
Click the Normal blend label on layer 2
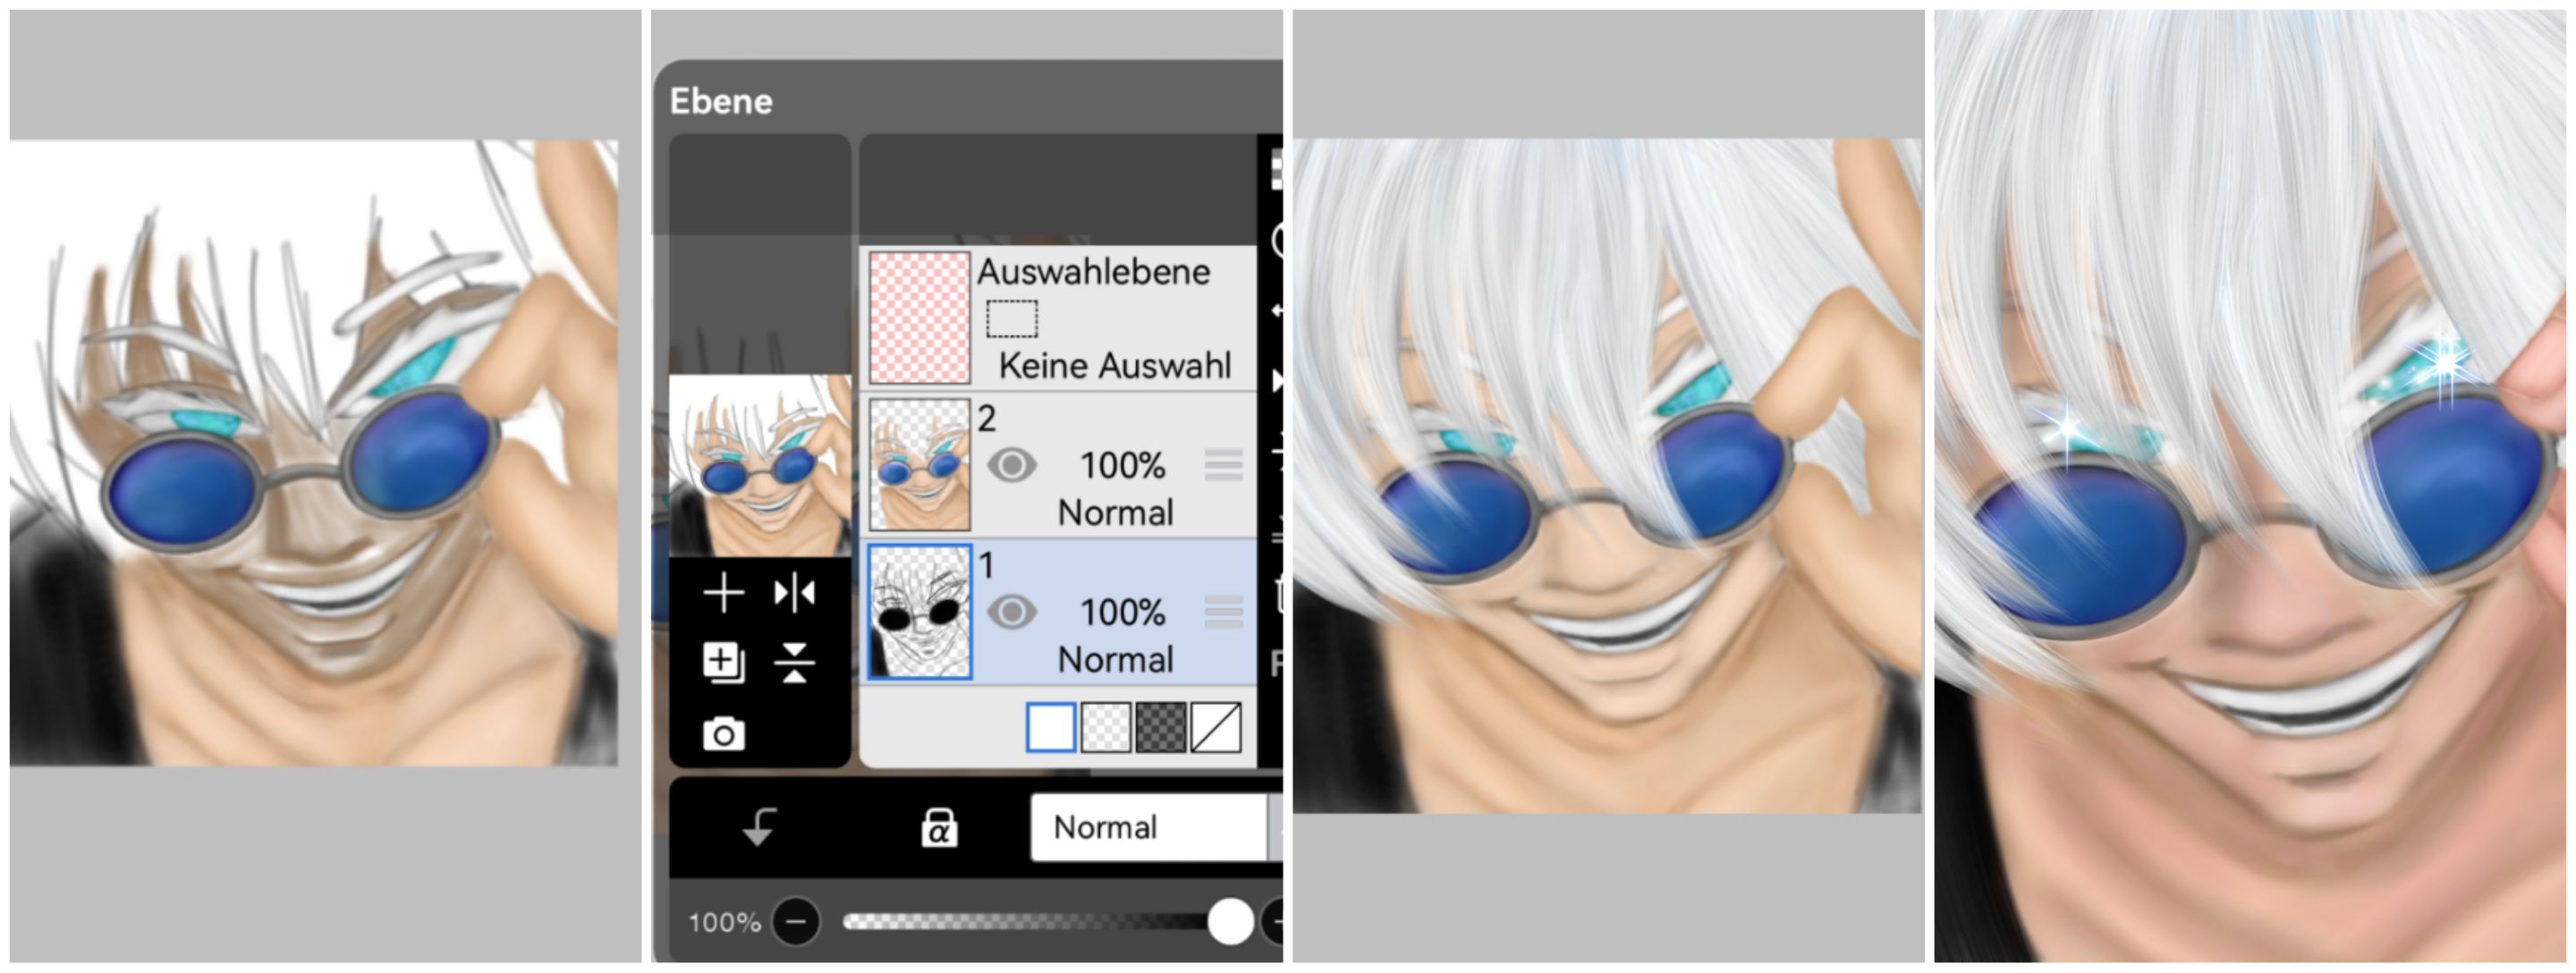[x=1115, y=513]
